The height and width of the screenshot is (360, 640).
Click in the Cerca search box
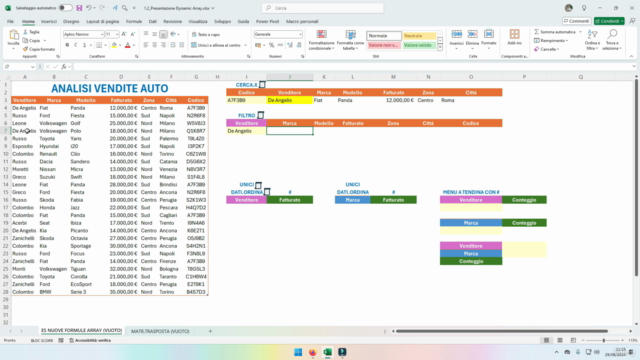[322, 8]
